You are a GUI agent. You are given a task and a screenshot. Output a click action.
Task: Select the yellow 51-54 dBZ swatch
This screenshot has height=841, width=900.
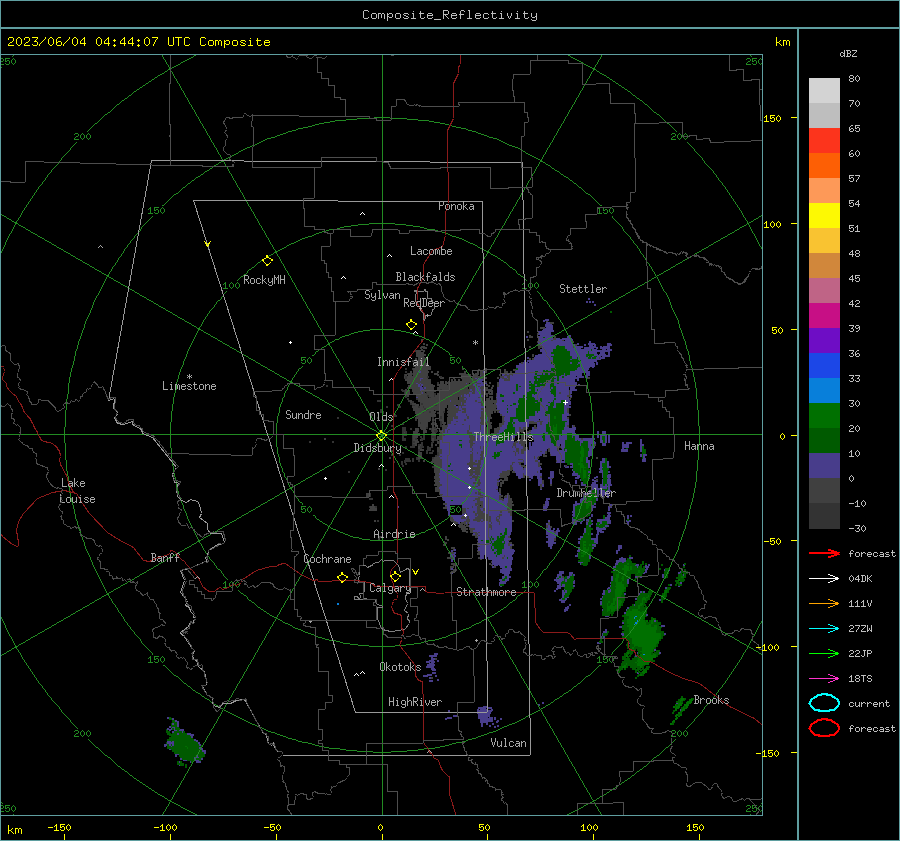824,216
